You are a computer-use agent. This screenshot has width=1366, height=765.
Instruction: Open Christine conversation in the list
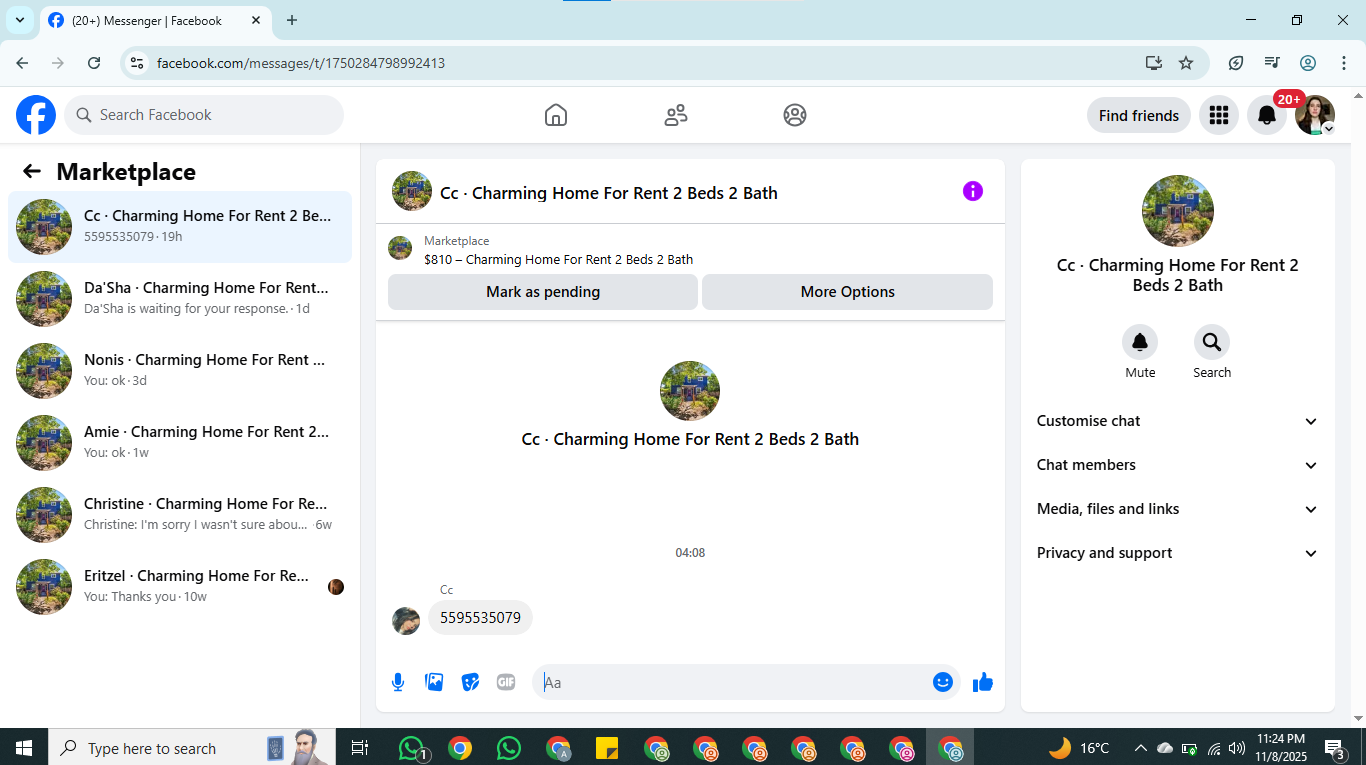[x=180, y=515]
